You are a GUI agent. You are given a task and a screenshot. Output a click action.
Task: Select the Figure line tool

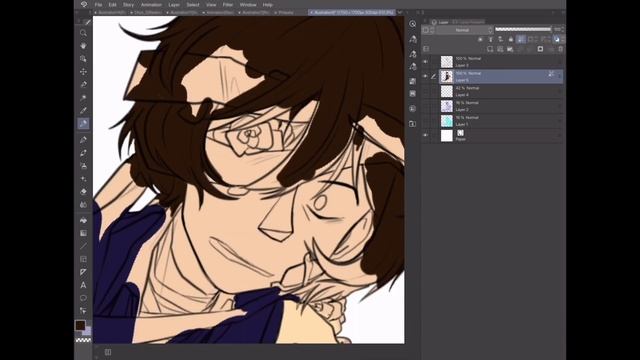(x=83, y=246)
